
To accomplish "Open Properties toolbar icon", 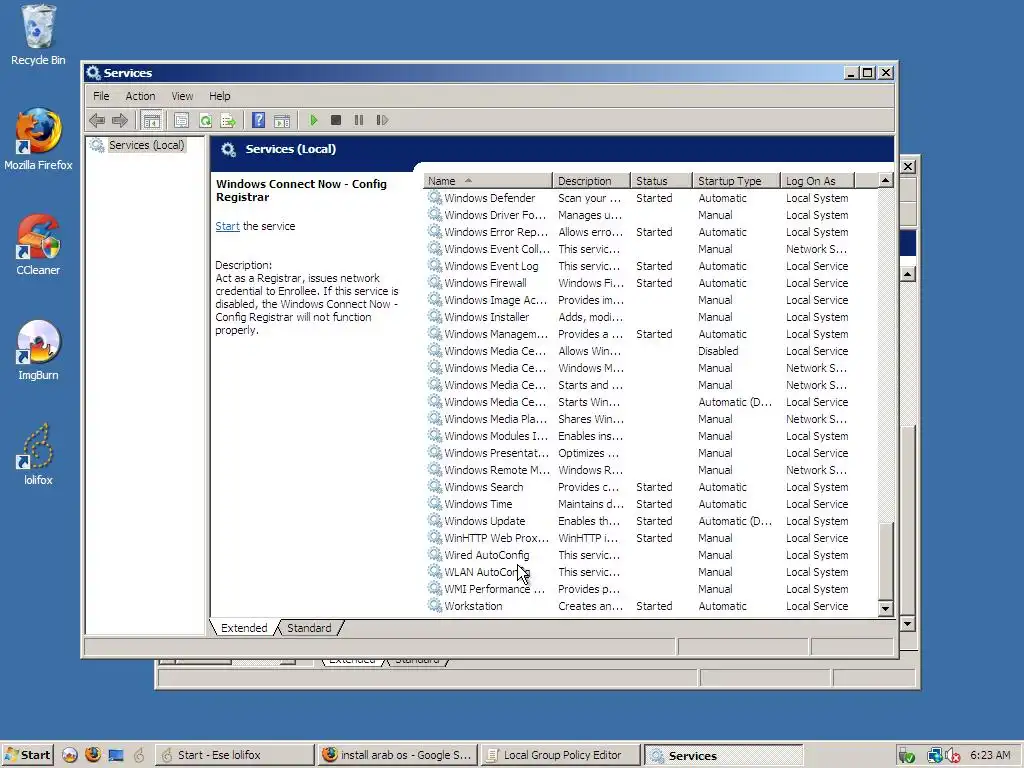I will coord(182,120).
